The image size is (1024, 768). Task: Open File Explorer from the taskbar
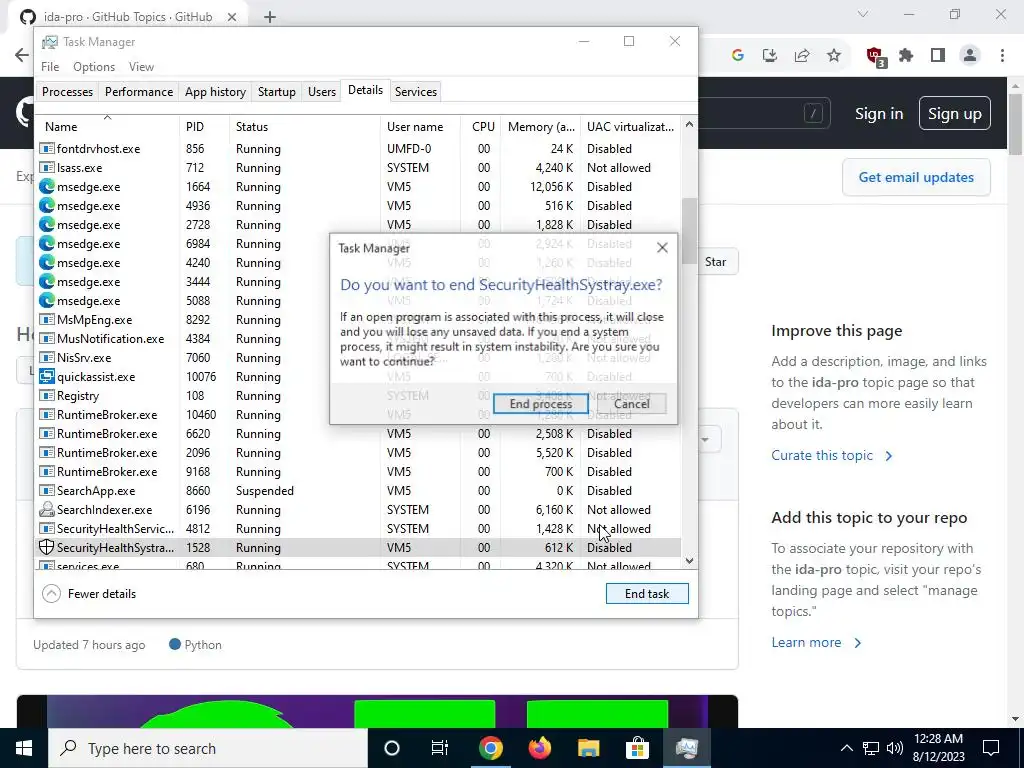pyautogui.click(x=588, y=748)
